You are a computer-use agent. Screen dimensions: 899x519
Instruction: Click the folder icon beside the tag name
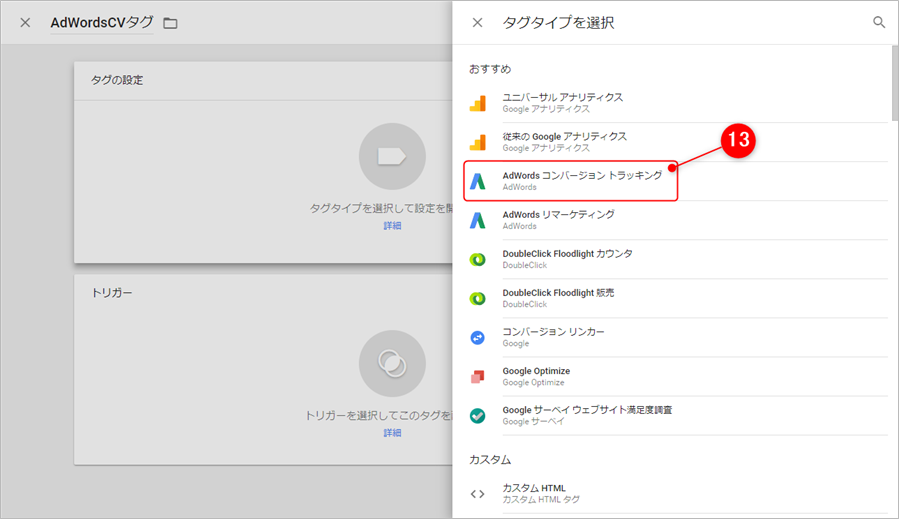point(170,24)
